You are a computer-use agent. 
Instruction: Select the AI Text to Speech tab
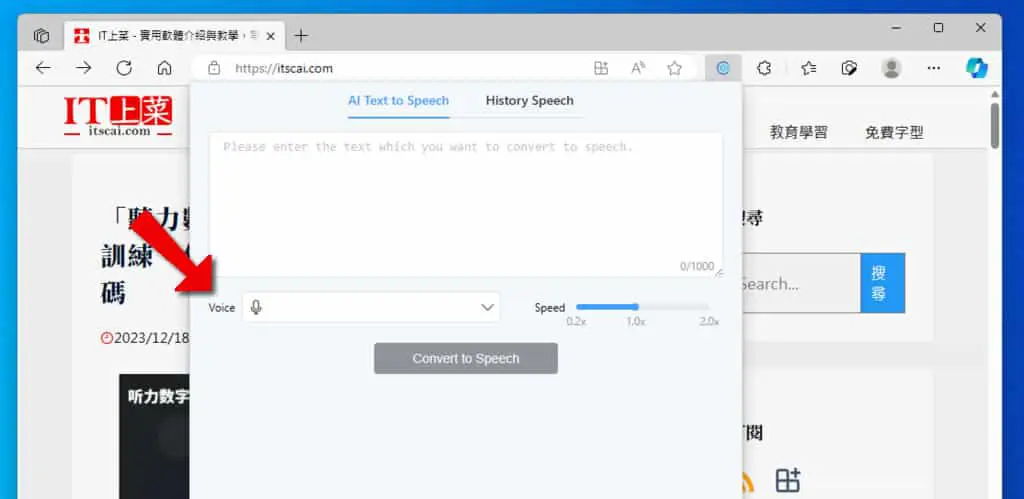(x=398, y=101)
